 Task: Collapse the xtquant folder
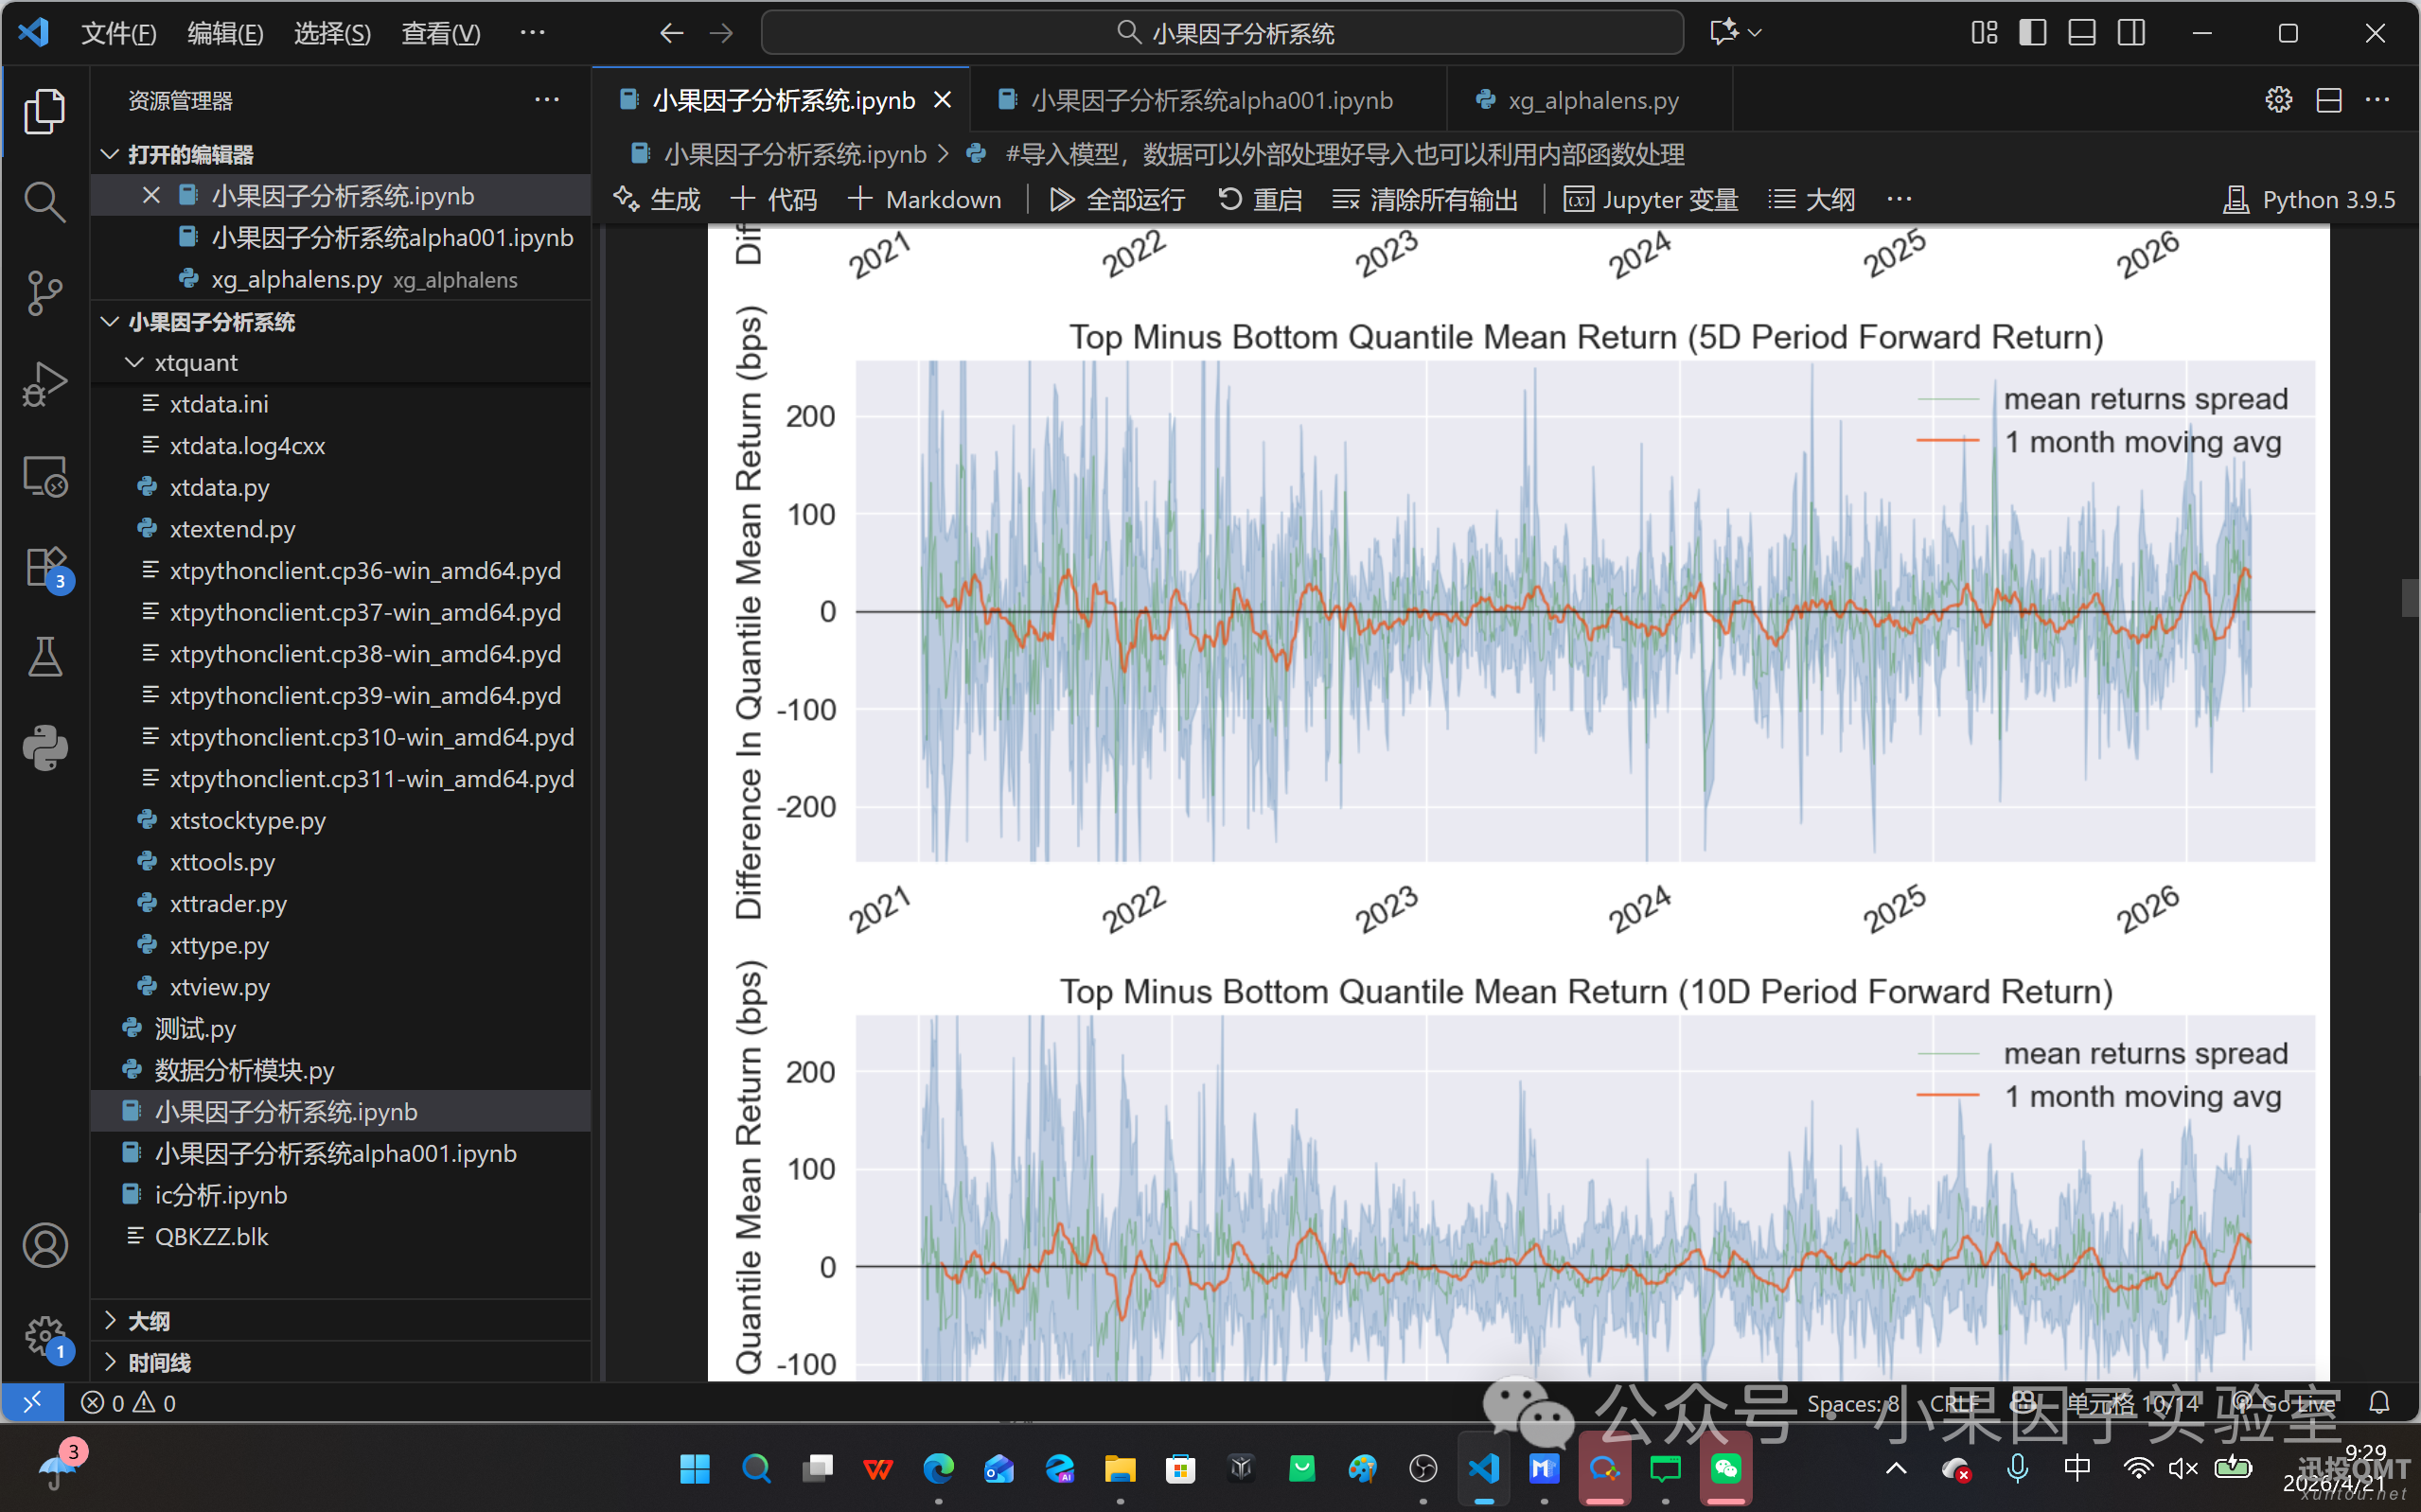(195, 362)
